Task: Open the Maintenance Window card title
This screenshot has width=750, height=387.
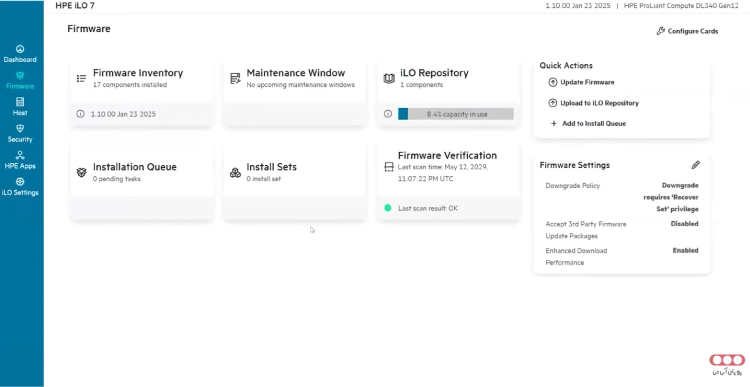Action: point(296,73)
